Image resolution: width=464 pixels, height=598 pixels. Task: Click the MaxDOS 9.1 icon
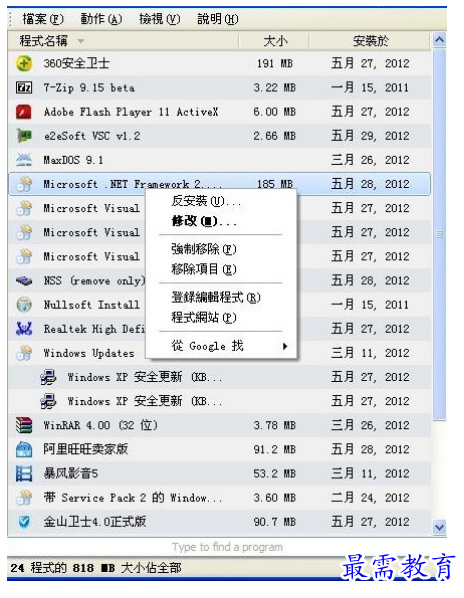(24, 160)
